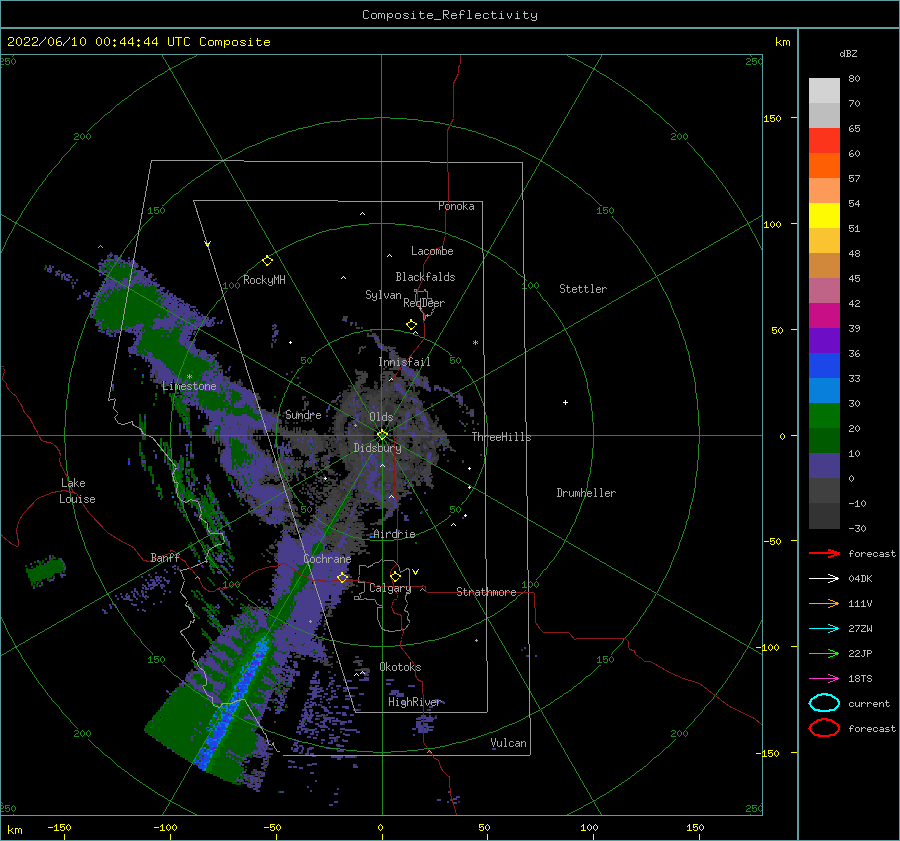Click the yellow diamond marker near RockyMH
This screenshot has height=841, width=900.
pos(267,261)
